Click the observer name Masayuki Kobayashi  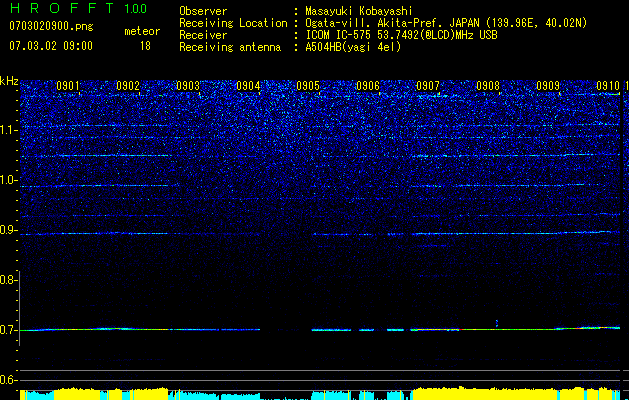click(x=359, y=11)
